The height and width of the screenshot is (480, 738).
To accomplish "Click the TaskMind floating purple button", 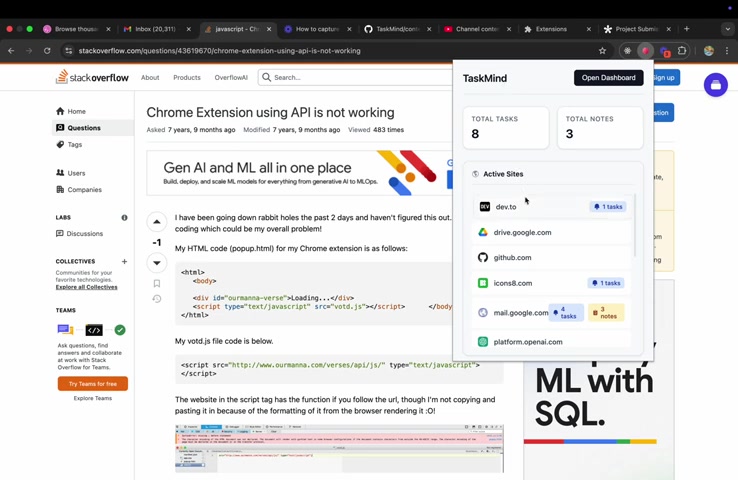I will 715,85.
